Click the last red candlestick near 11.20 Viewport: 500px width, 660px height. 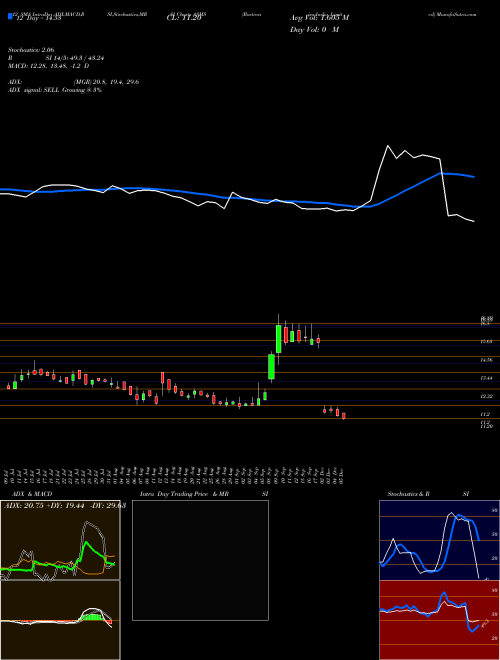click(344, 416)
